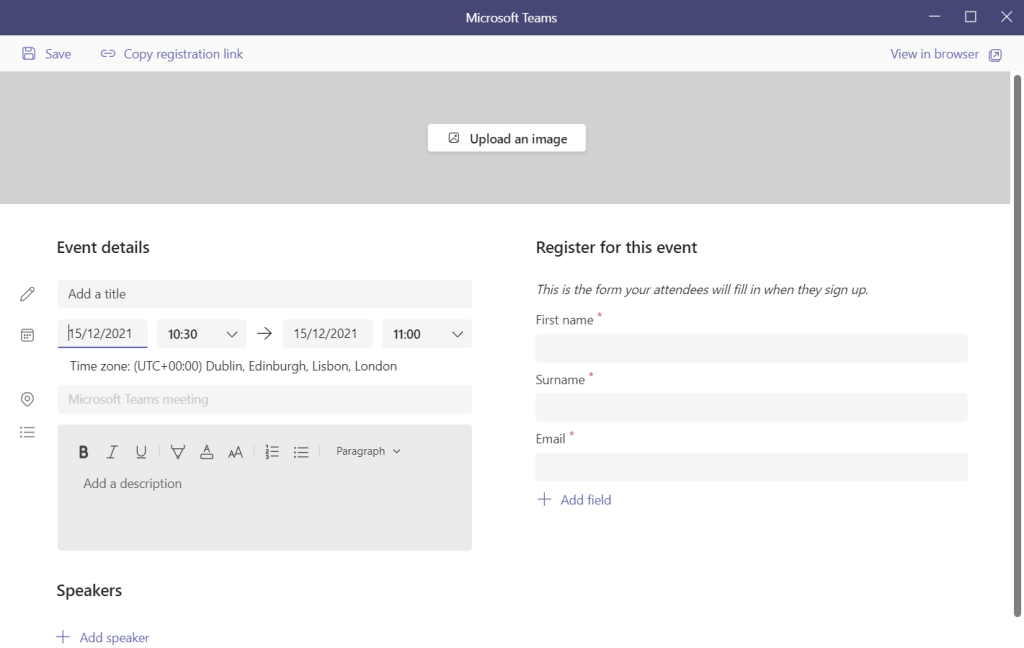Open View in browser

click(935, 54)
